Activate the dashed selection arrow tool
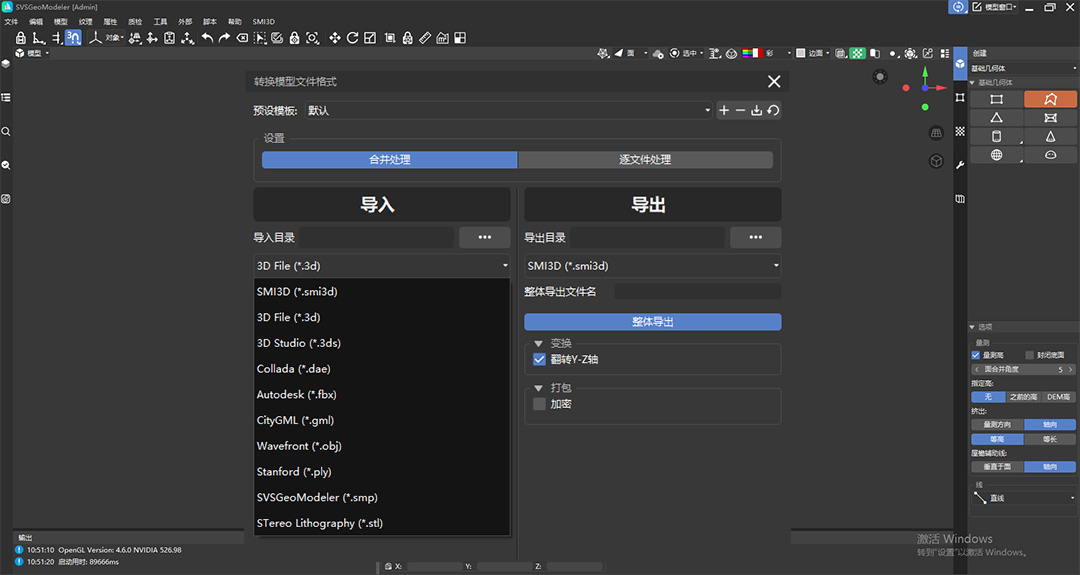This screenshot has width=1080, height=575. click(x=260, y=38)
